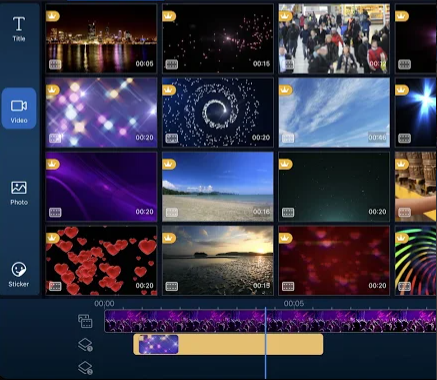Click the crown badge on red hearts clip
This screenshot has height=380, width=437.
click(52, 238)
